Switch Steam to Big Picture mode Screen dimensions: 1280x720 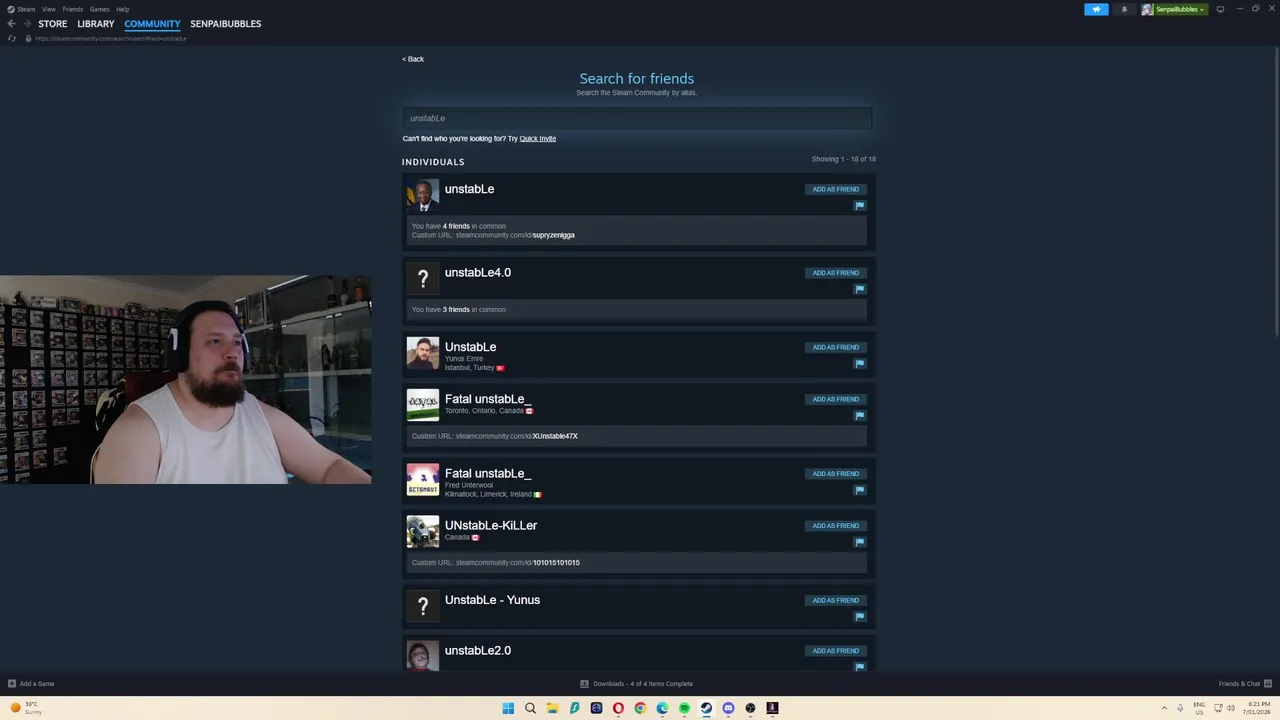1220,9
